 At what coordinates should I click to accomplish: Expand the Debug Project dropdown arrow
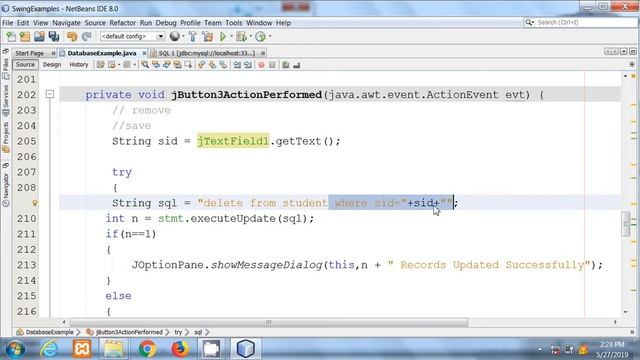click(250, 36)
